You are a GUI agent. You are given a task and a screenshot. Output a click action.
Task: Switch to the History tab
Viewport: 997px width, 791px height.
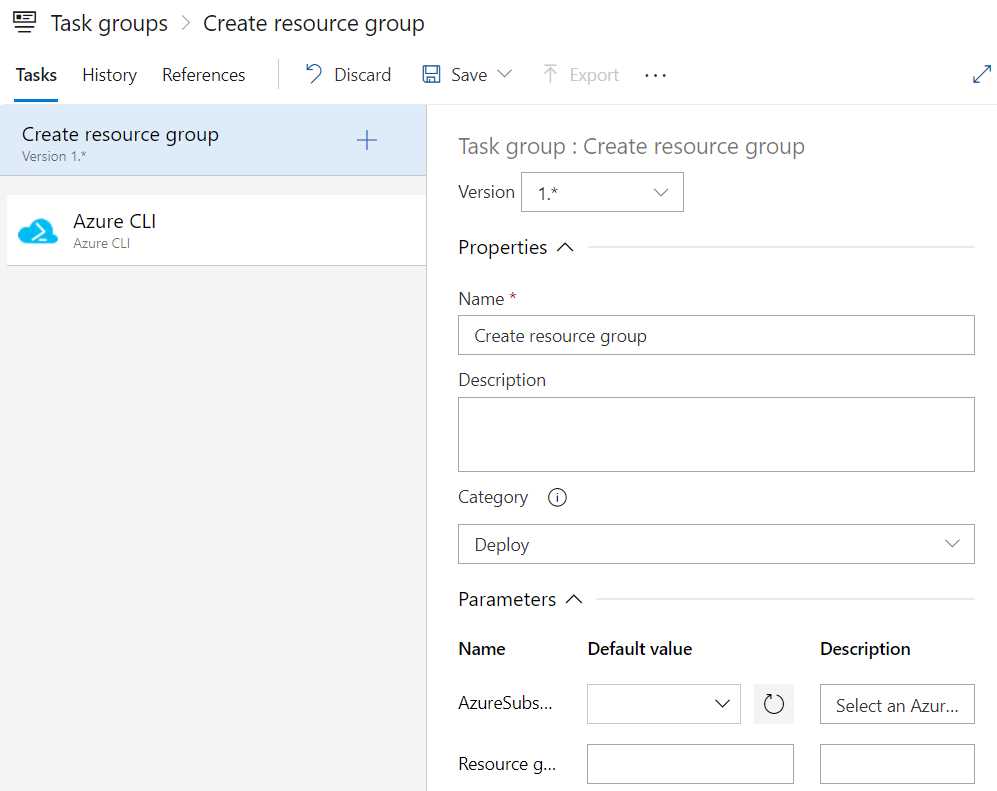pos(109,74)
